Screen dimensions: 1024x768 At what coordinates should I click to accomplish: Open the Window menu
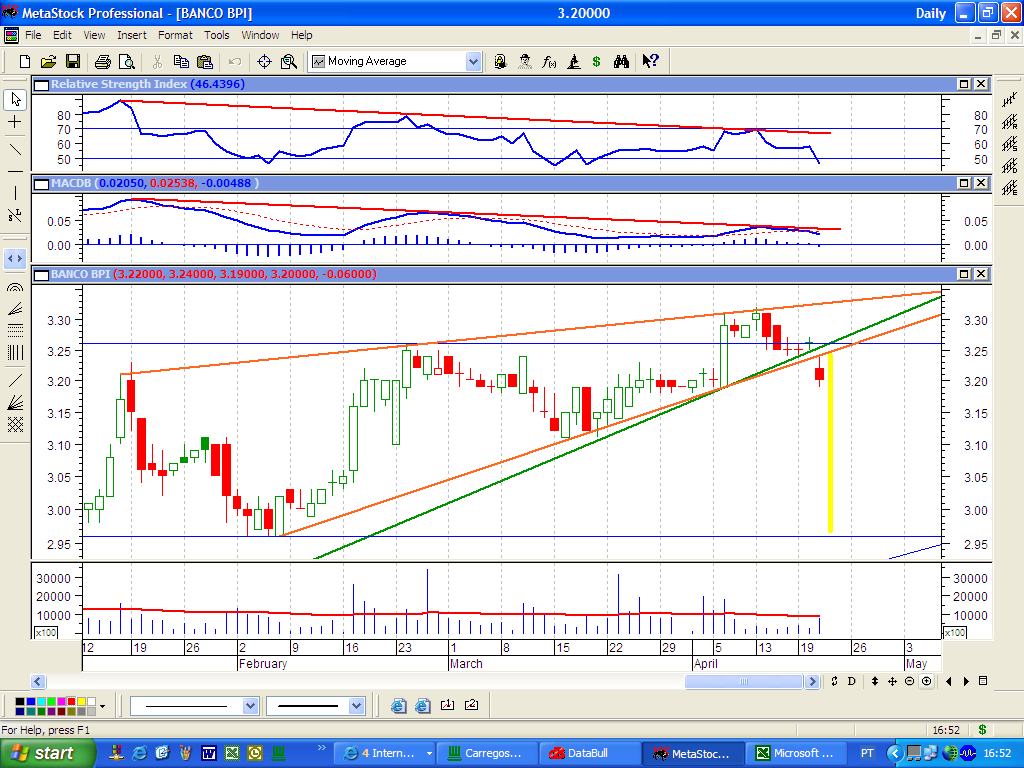pos(261,35)
